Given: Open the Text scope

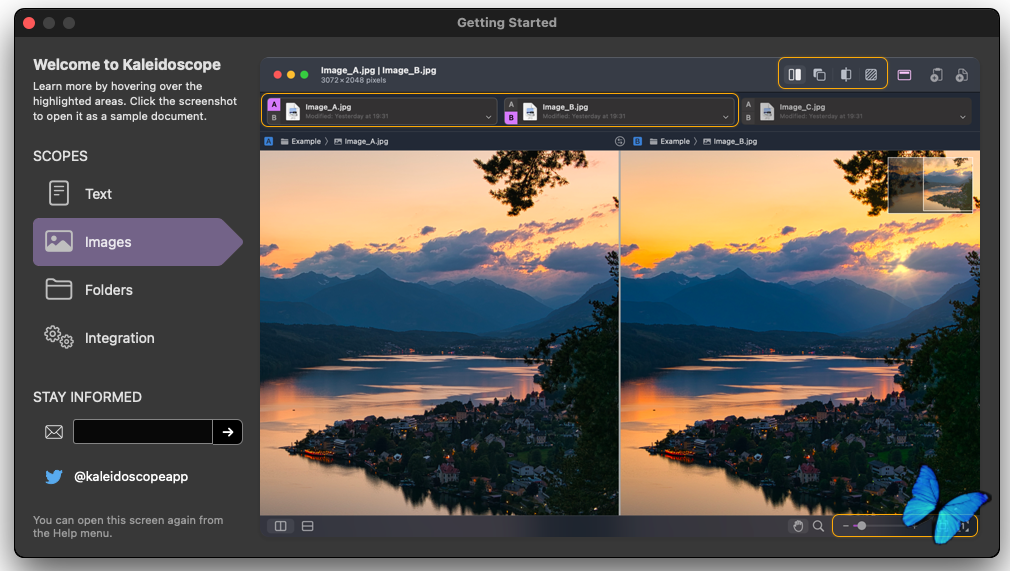Looking at the screenshot, I should 98,194.
